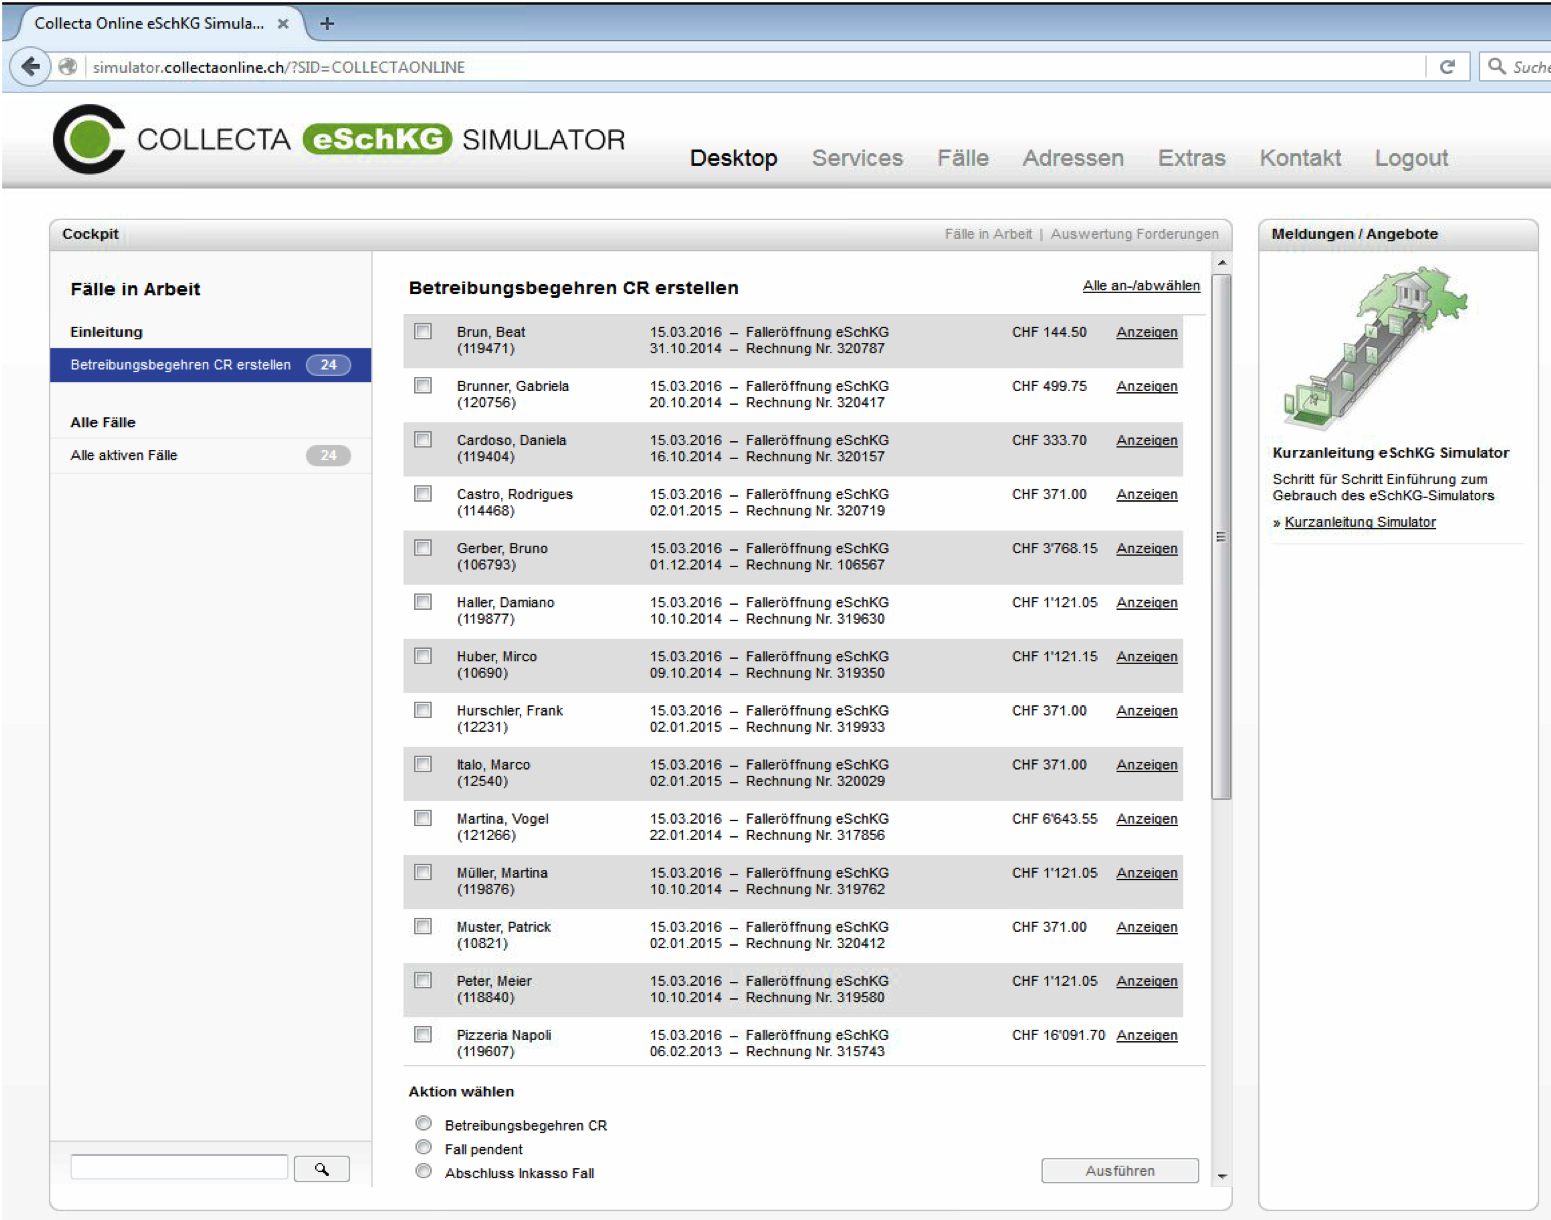Tick the checkbox for Muster, Patrick

(423, 926)
